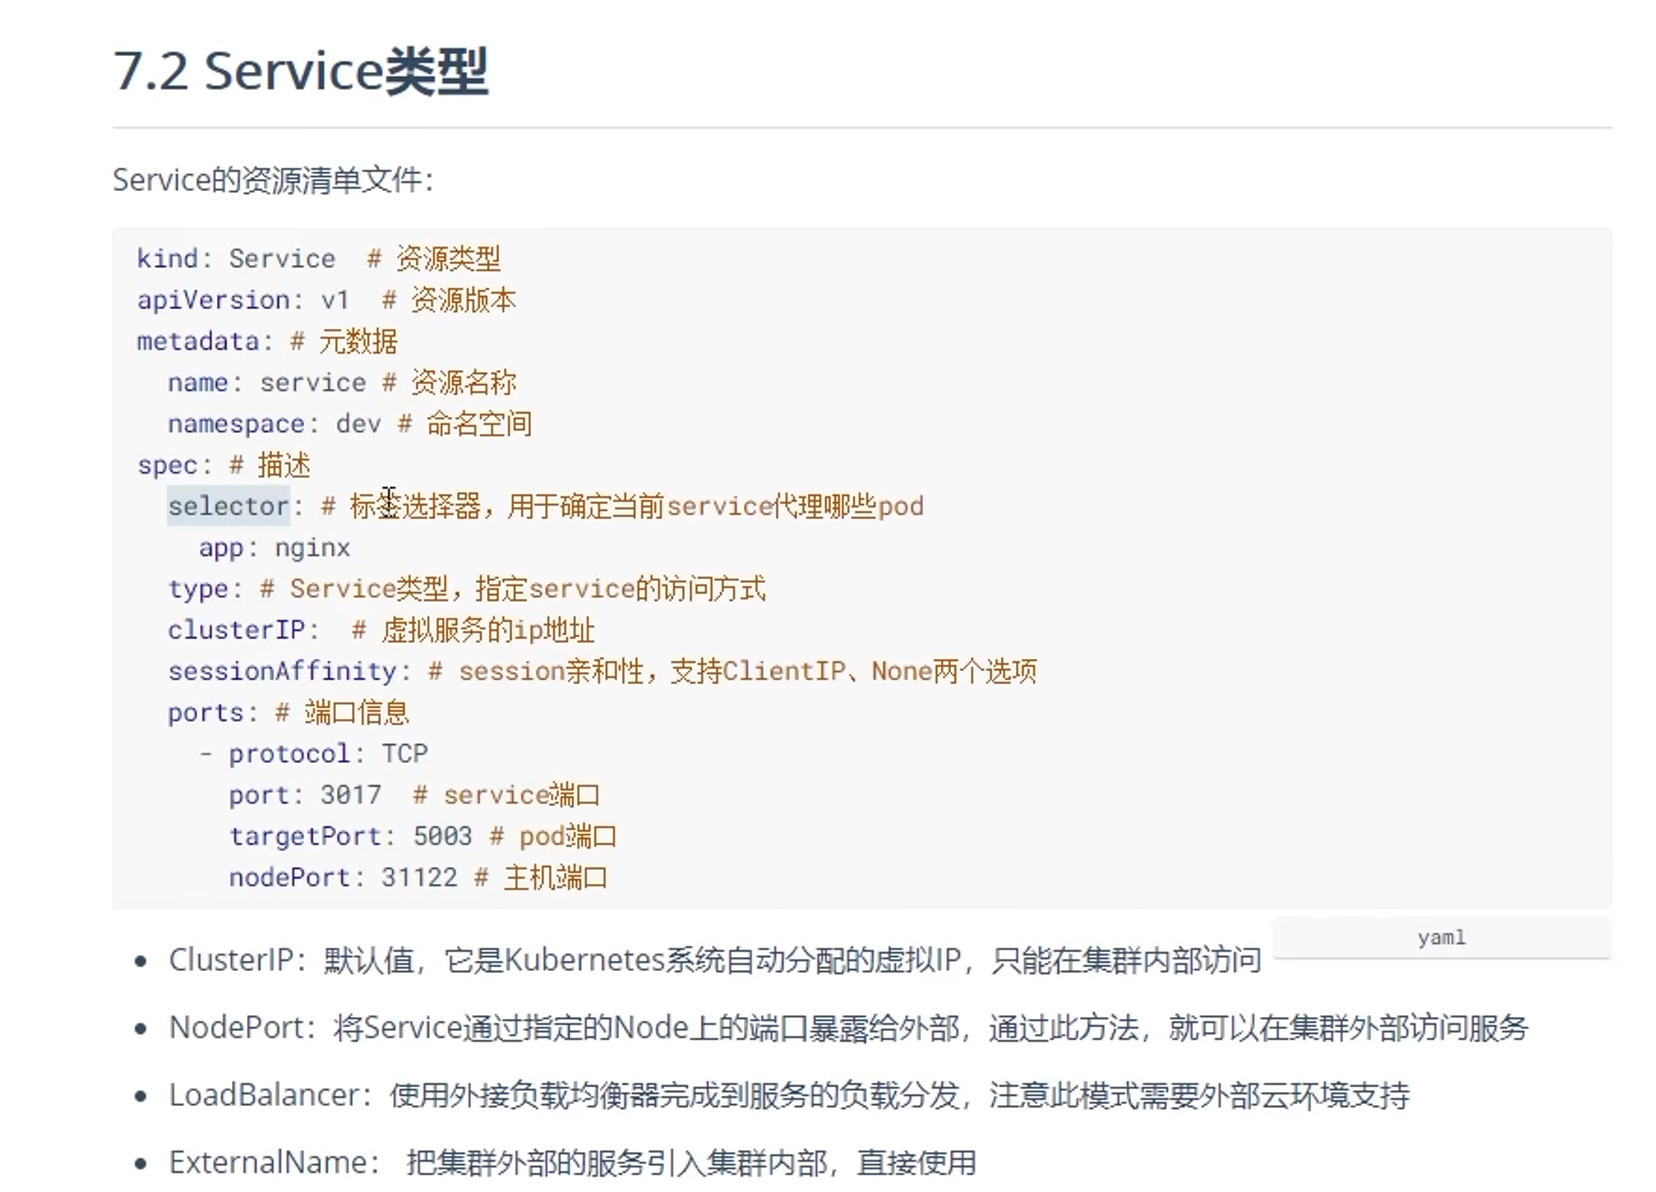The height and width of the screenshot is (1192, 1656).
Task: Click the "# 资源类型" comment
Action: pyautogui.click(x=434, y=258)
